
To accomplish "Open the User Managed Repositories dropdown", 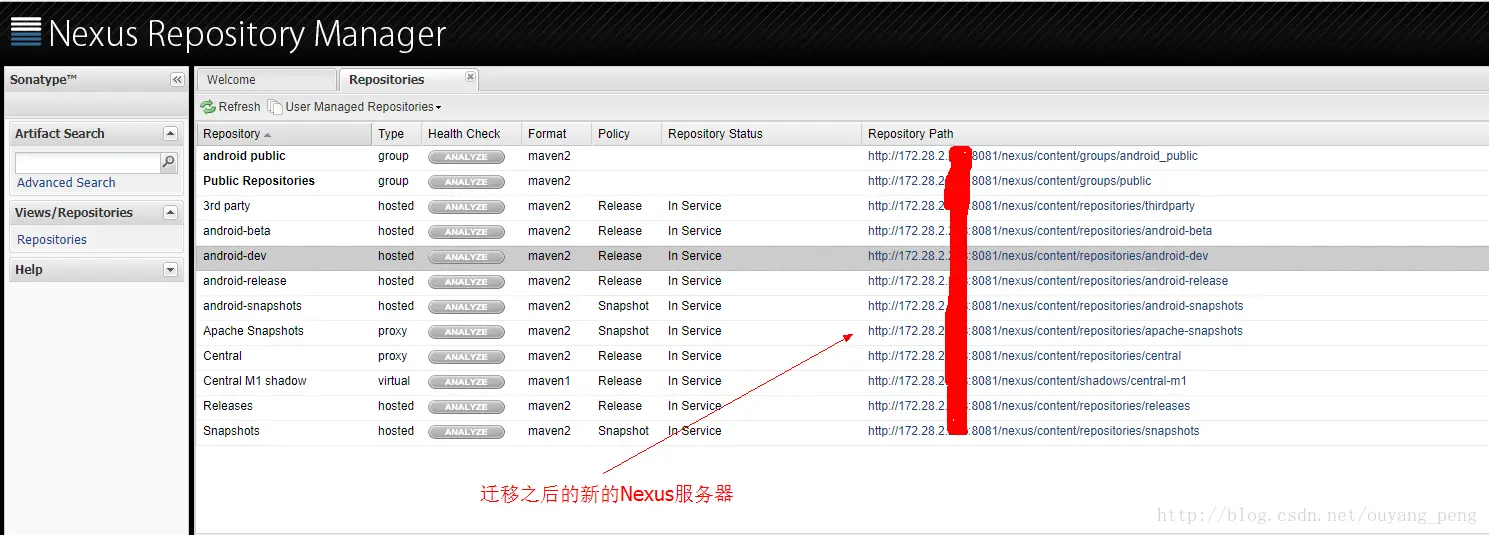I will coord(362,107).
